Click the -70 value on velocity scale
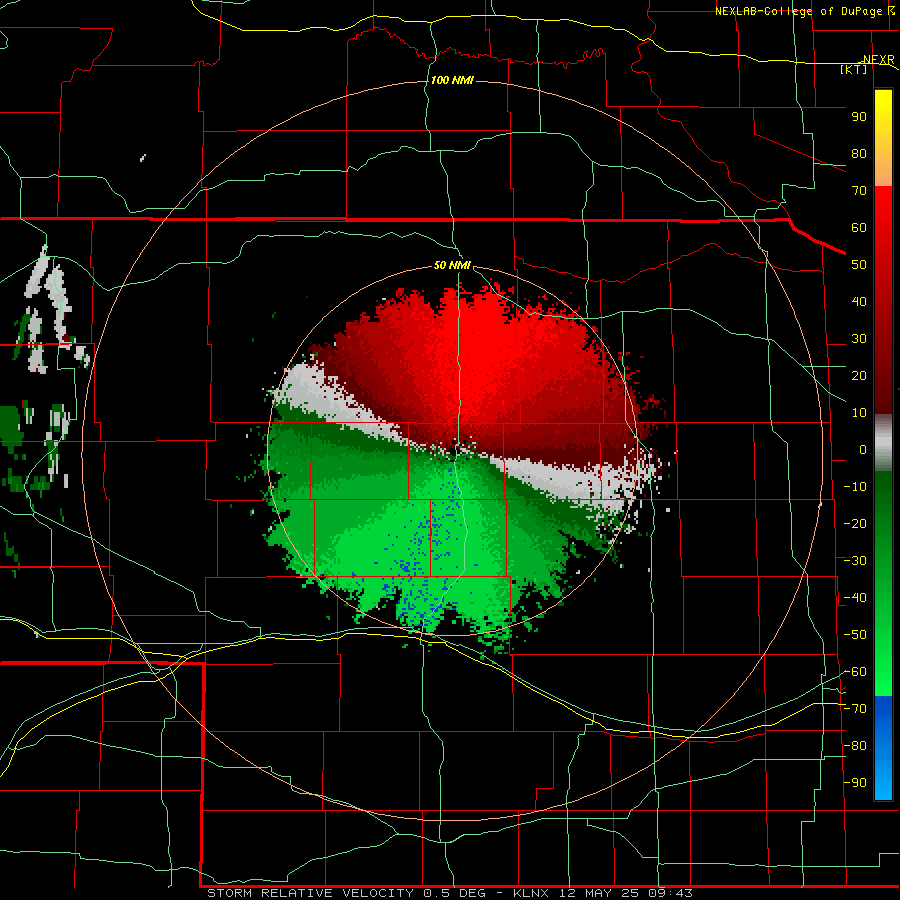900x900 pixels. click(x=855, y=709)
